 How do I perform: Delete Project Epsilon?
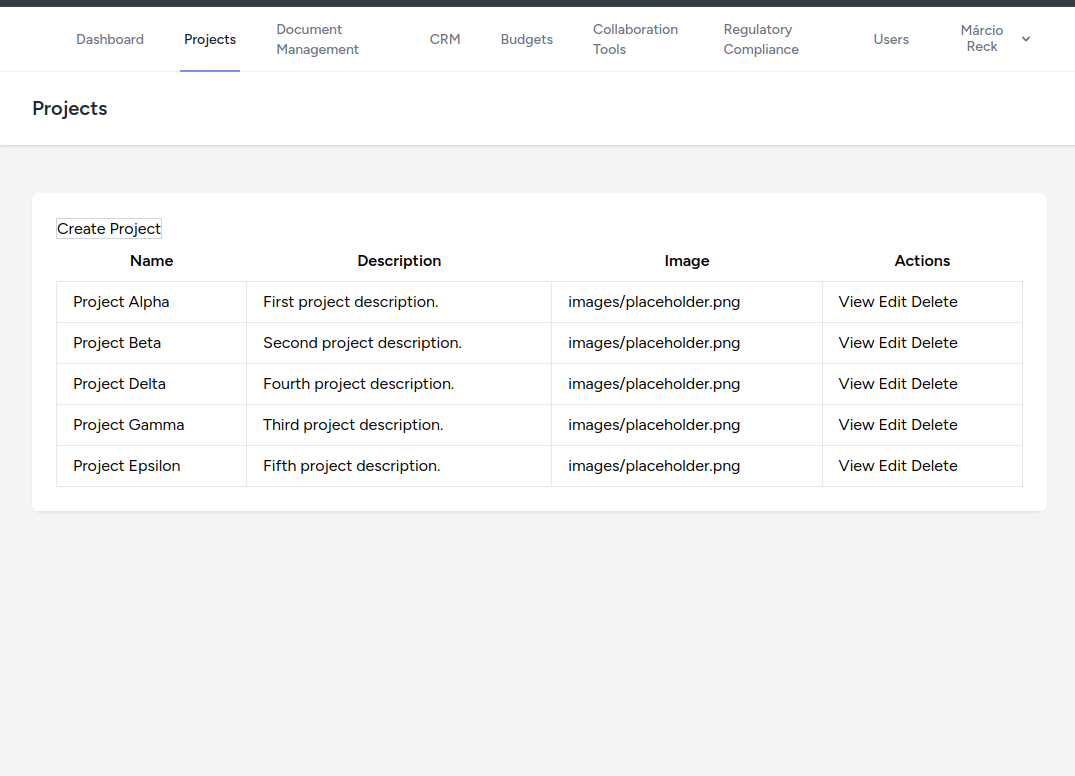pos(934,466)
